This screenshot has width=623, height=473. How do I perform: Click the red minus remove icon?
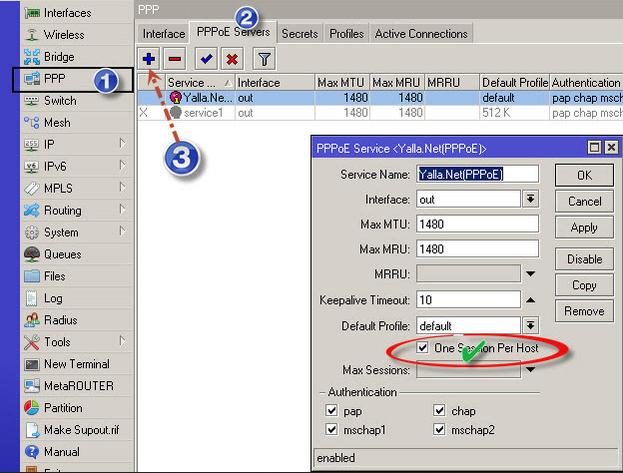coord(174,59)
